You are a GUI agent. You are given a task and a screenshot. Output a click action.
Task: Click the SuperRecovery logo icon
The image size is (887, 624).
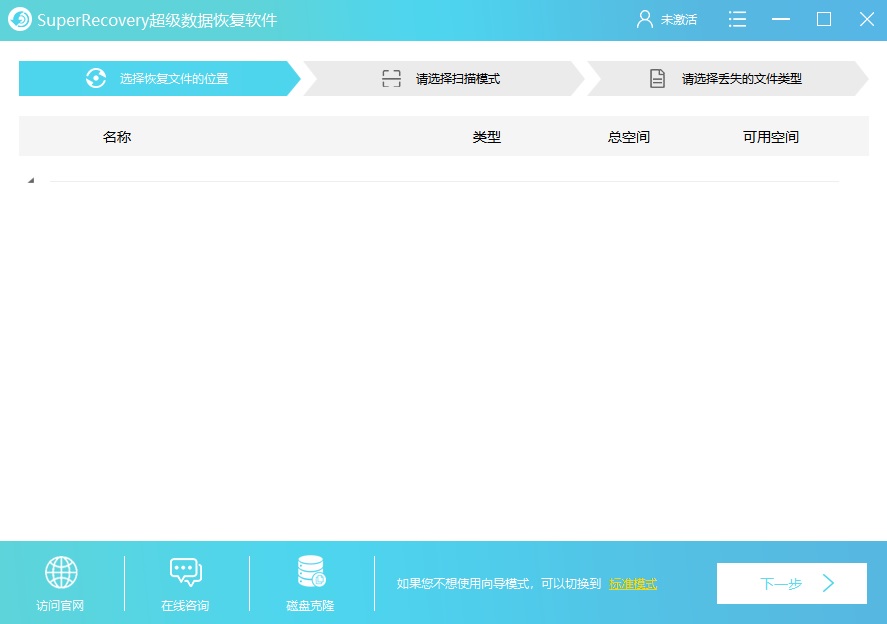(x=20, y=20)
